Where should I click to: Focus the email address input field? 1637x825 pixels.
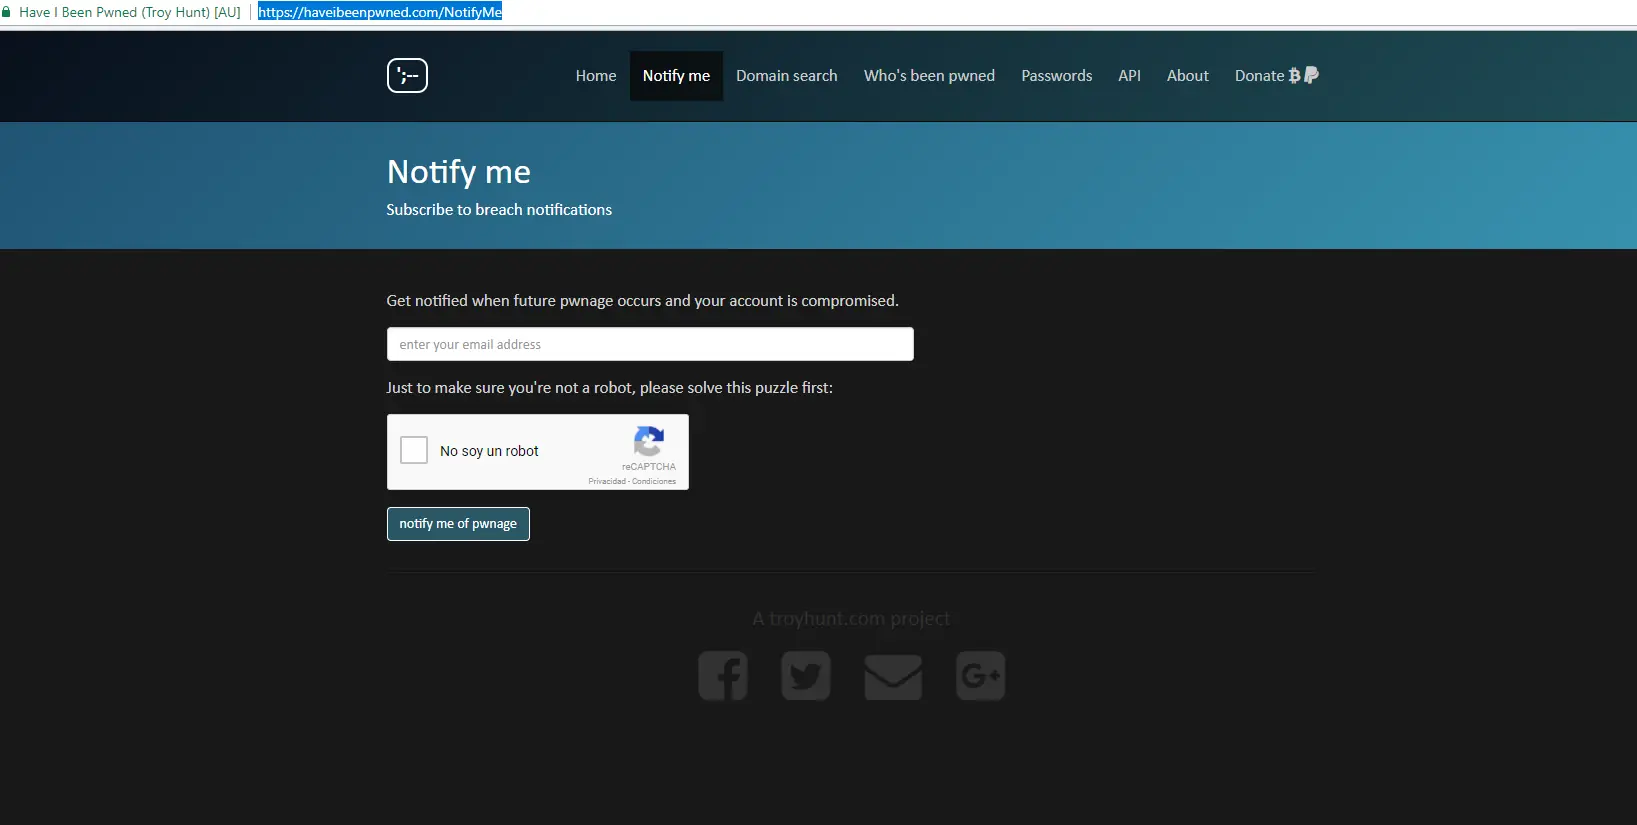(650, 344)
